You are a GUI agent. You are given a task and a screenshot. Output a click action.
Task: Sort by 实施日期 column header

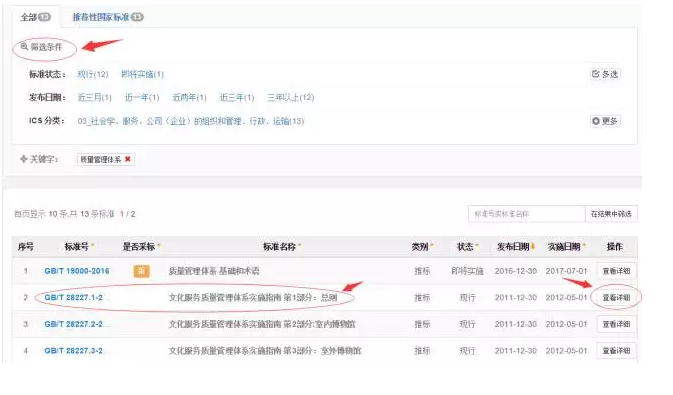[567, 246]
